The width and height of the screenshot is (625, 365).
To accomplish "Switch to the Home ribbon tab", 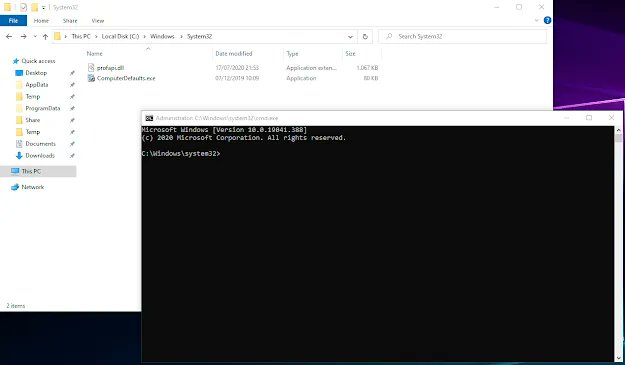I will pos(41,21).
